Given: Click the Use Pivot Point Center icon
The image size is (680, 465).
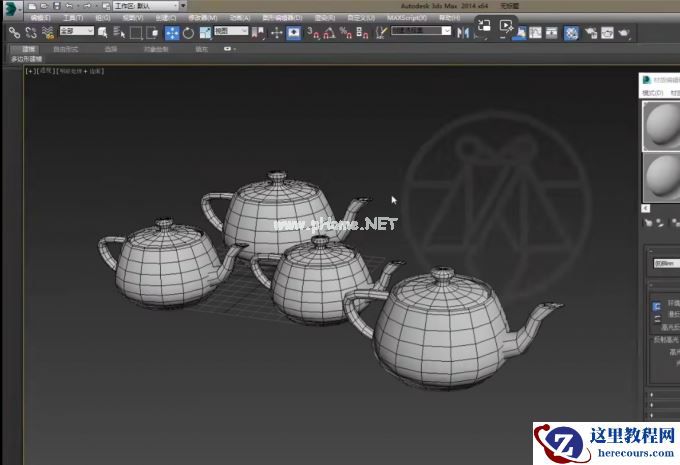Looking at the screenshot, I should (258, 33).
